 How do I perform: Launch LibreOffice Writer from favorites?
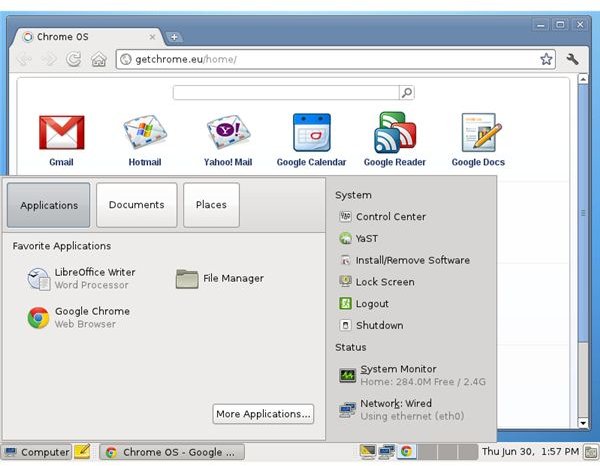coord(81,279)
